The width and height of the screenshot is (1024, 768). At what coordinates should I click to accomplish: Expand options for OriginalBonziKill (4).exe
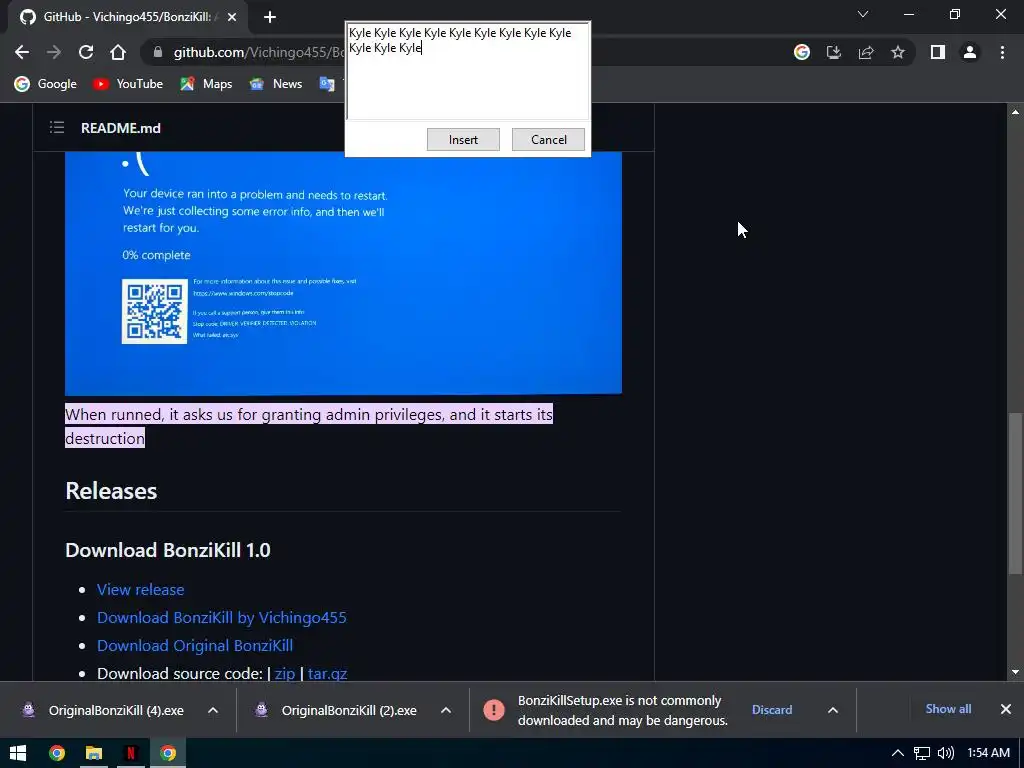213,711
